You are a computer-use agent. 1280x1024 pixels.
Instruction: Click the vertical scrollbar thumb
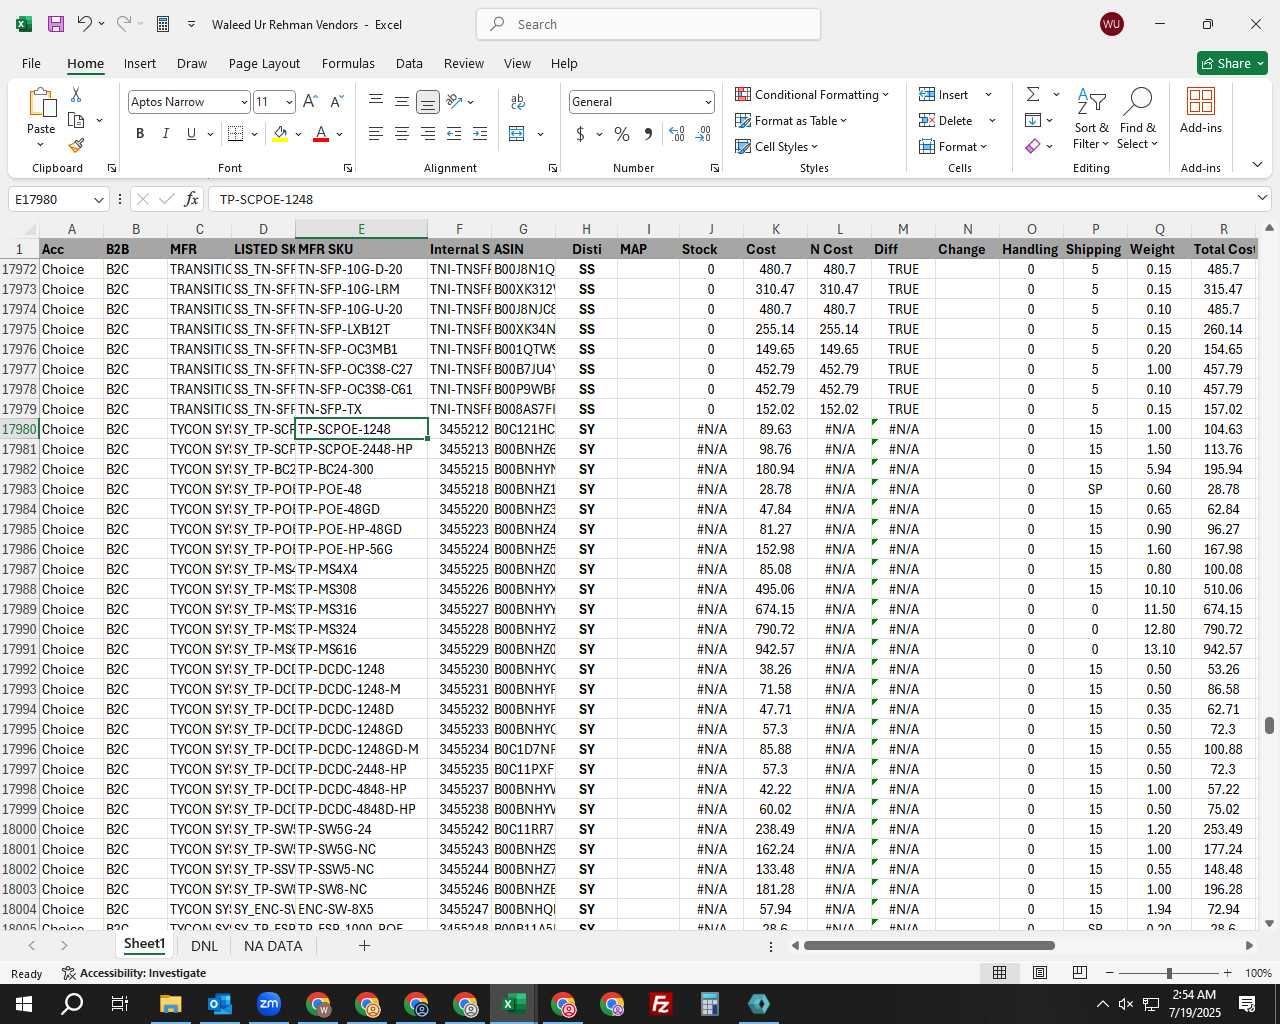1269,725
